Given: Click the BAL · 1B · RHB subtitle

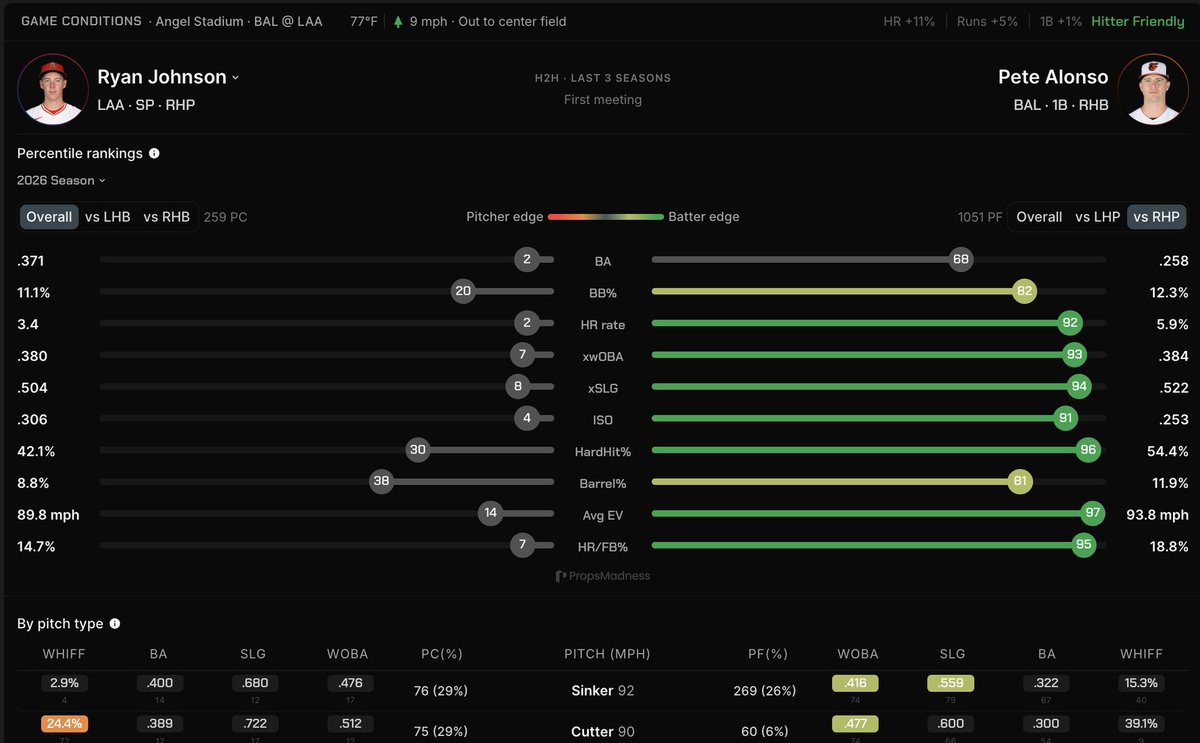Looking at the screenshot, I should (x=1061, y=104).
